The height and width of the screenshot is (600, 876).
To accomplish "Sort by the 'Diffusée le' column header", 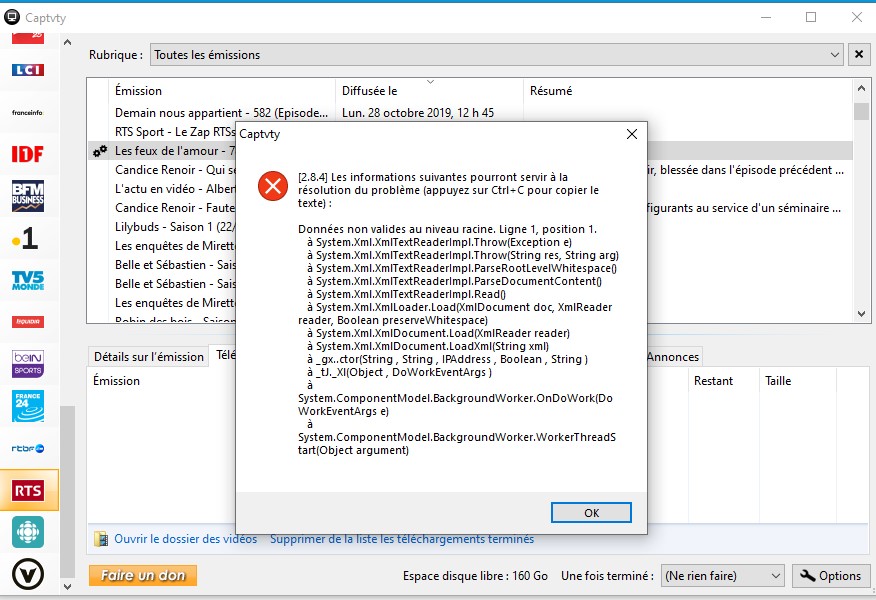I will click(x=430, y=91).
